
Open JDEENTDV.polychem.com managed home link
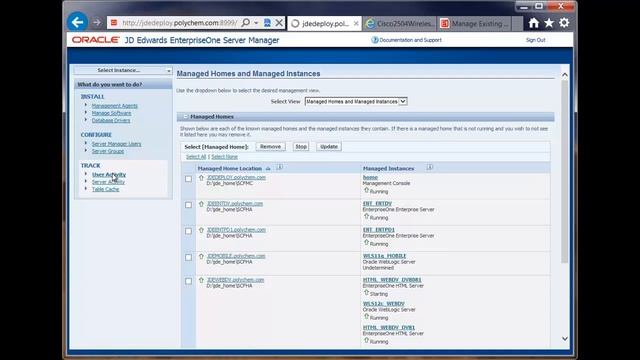click(235, 204)
